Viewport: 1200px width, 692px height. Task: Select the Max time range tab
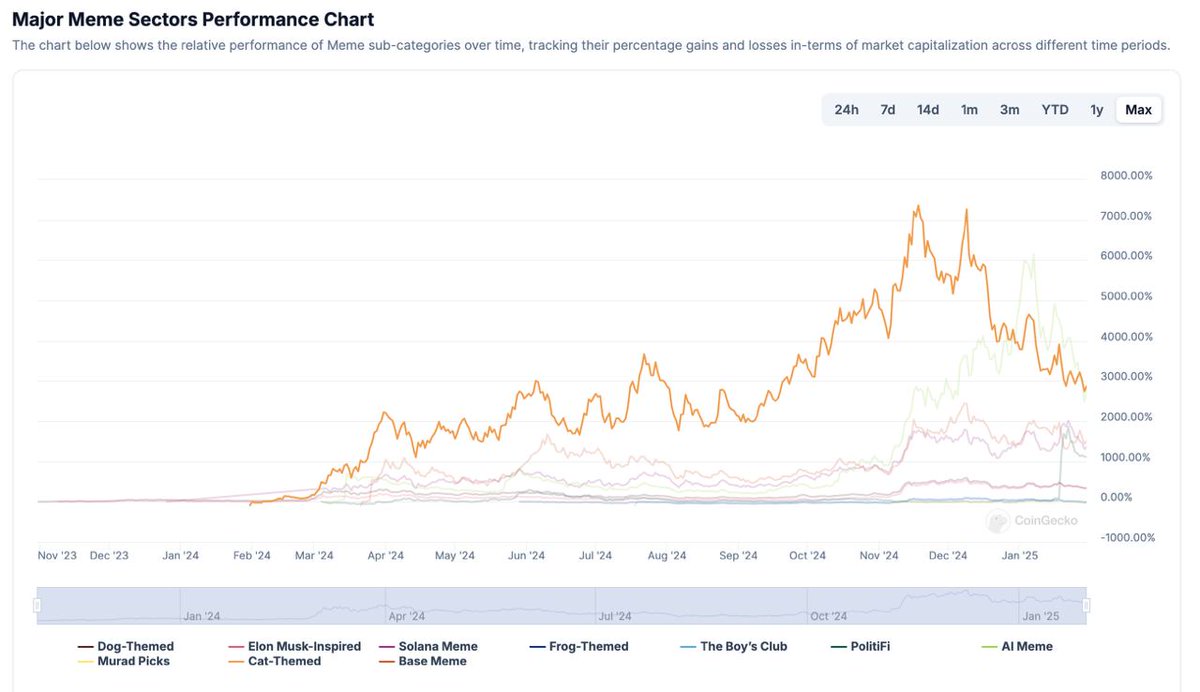coord(1139,110)
